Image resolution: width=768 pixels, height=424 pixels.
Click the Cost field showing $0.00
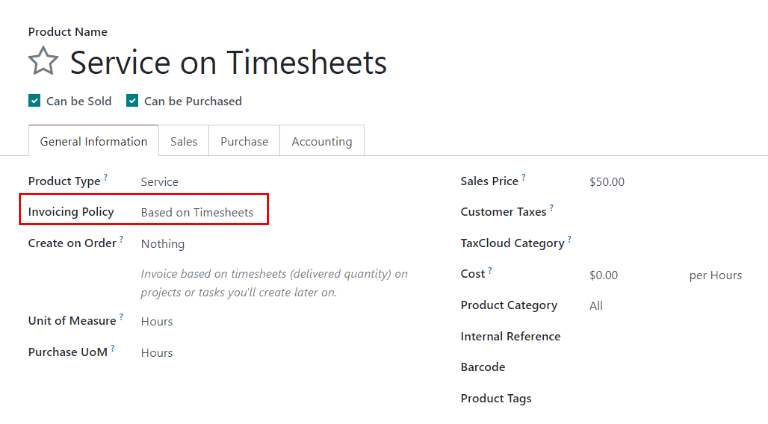(604, 275)
